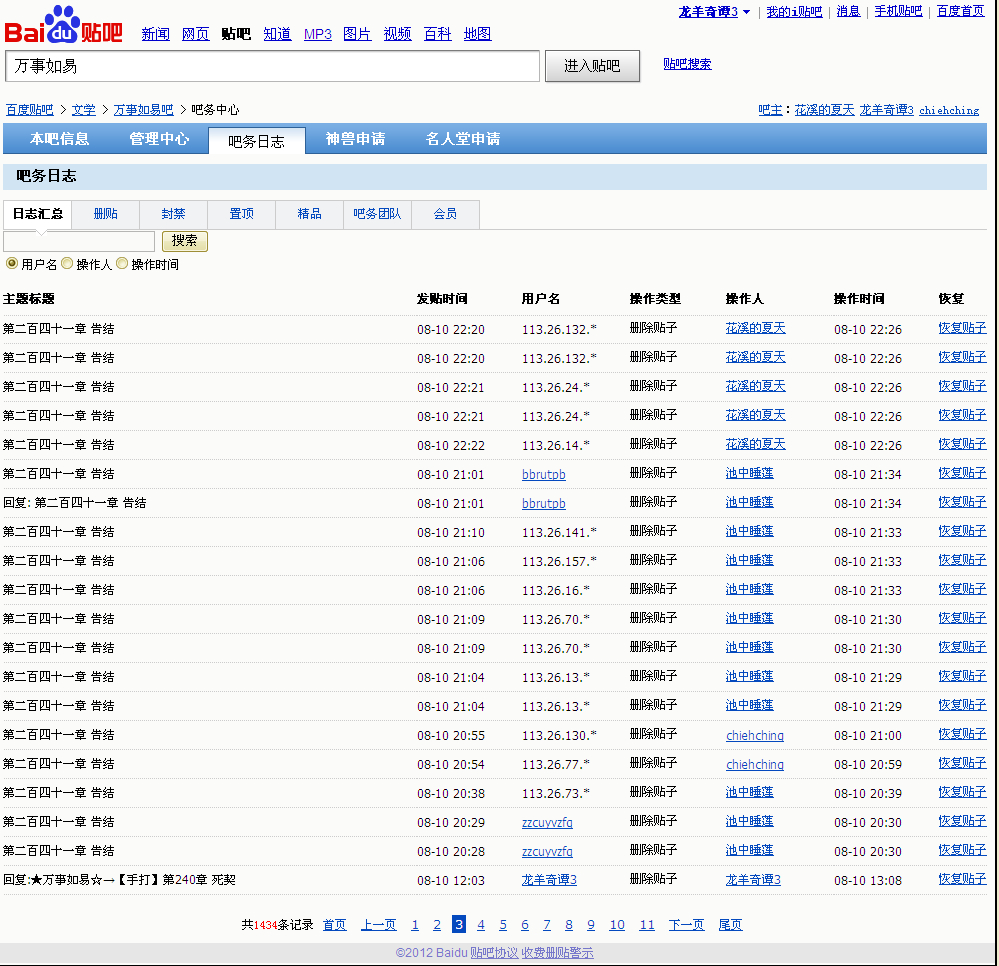Switch to the 吧务日志 tab
This screenshot has width=999, height=966.
click(x=257, y=141)
